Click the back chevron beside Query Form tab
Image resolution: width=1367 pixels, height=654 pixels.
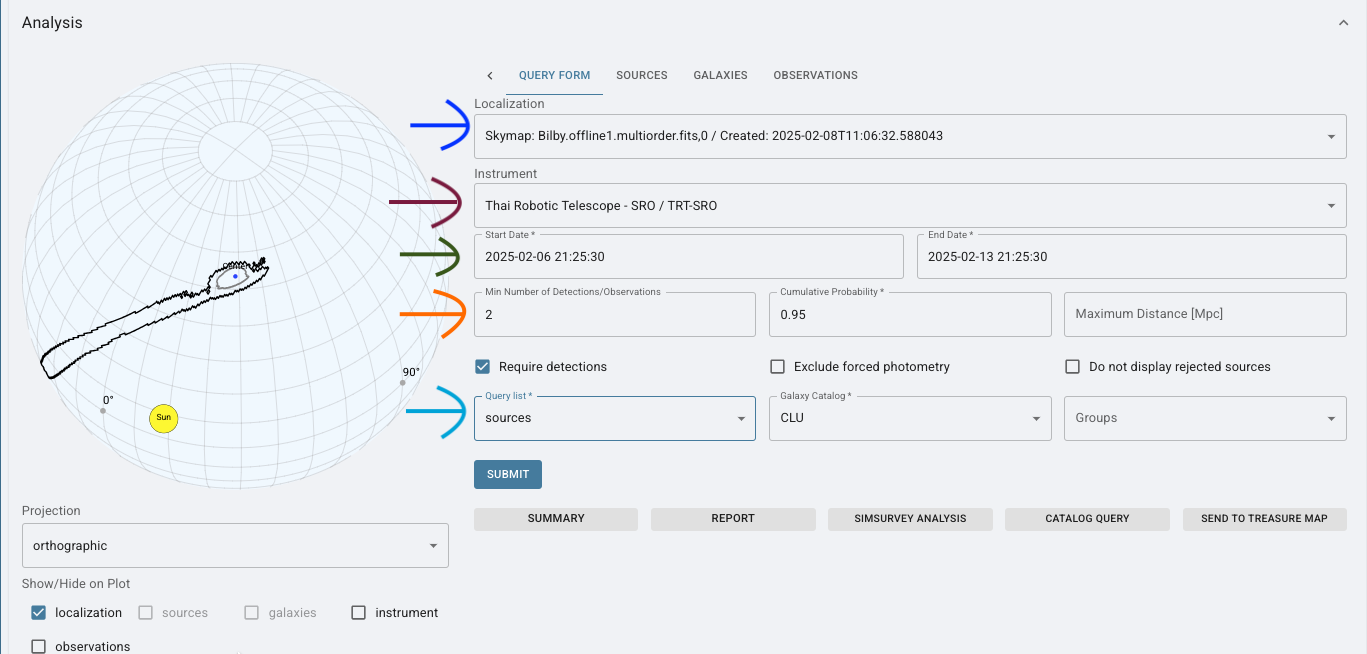pyautogui.click(x=489, y=75)
